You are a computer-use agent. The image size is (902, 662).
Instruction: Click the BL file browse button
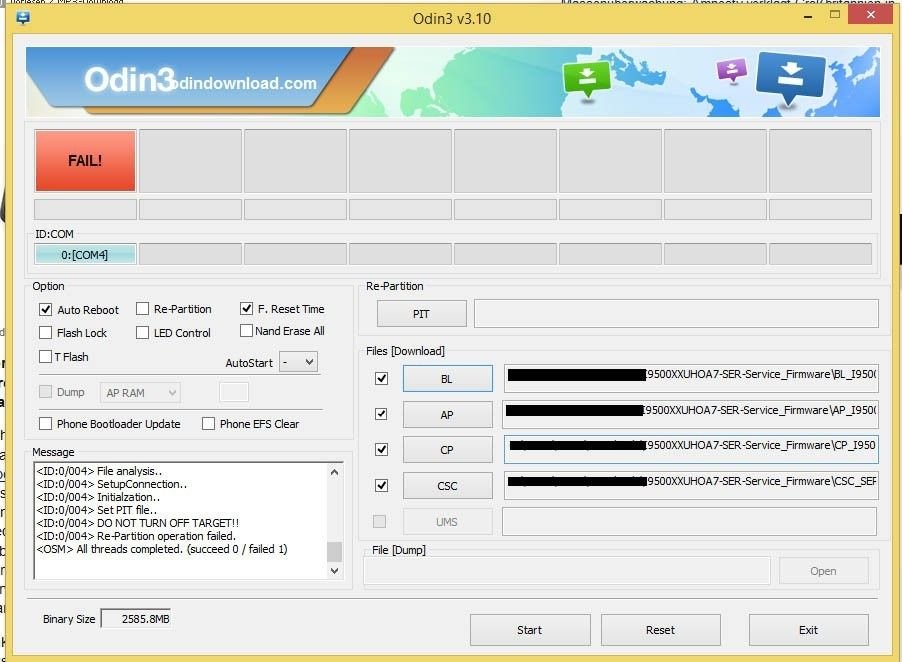[448, 378]
